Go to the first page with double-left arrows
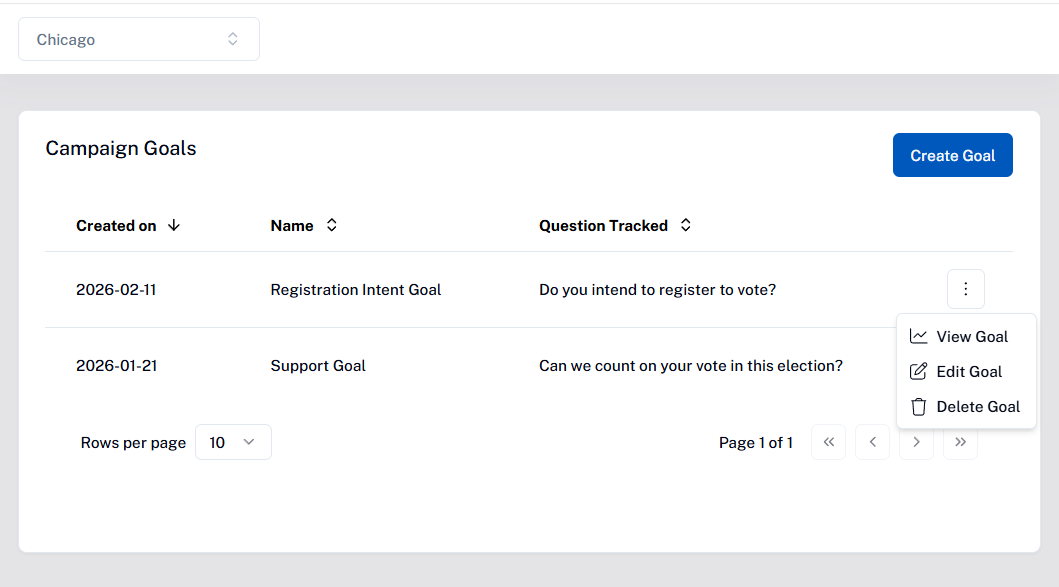The image size is (1059, 587). coord(828,442)
